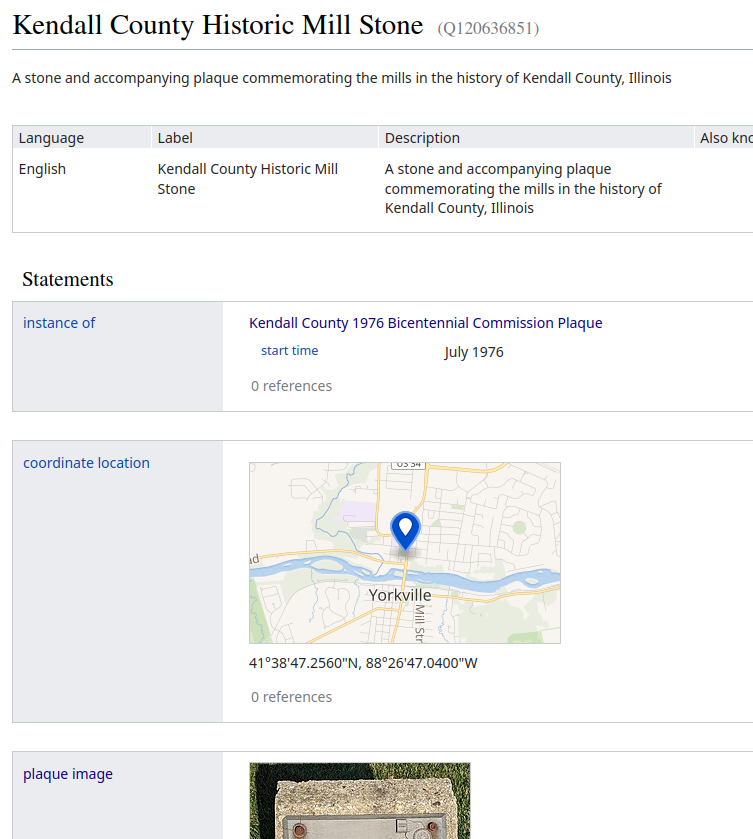Open Kendall County 1976 Bicentennial Commission Plaque link
Image resolution: width=753 pixels, height=839 pixels.
425,323
